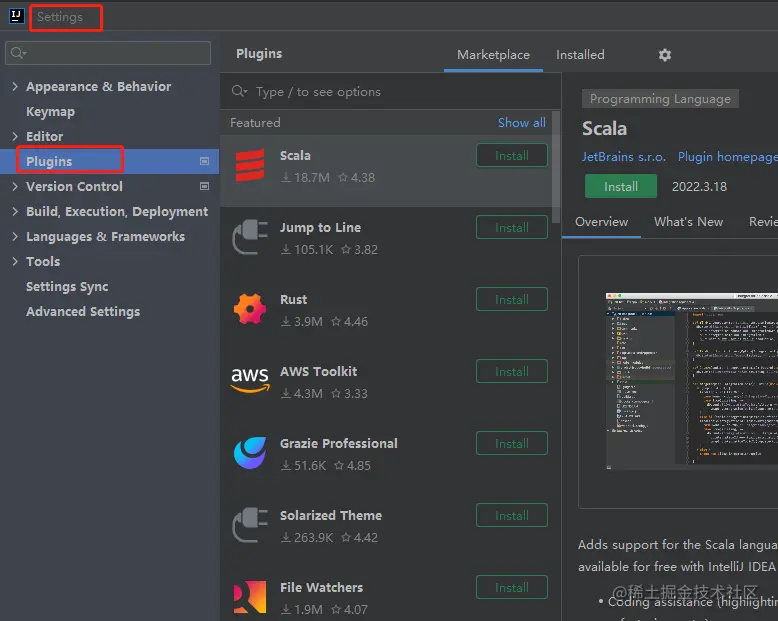778x621 pixels.
Task: Click the Settings window title text
Action: (x=60, y=17)
